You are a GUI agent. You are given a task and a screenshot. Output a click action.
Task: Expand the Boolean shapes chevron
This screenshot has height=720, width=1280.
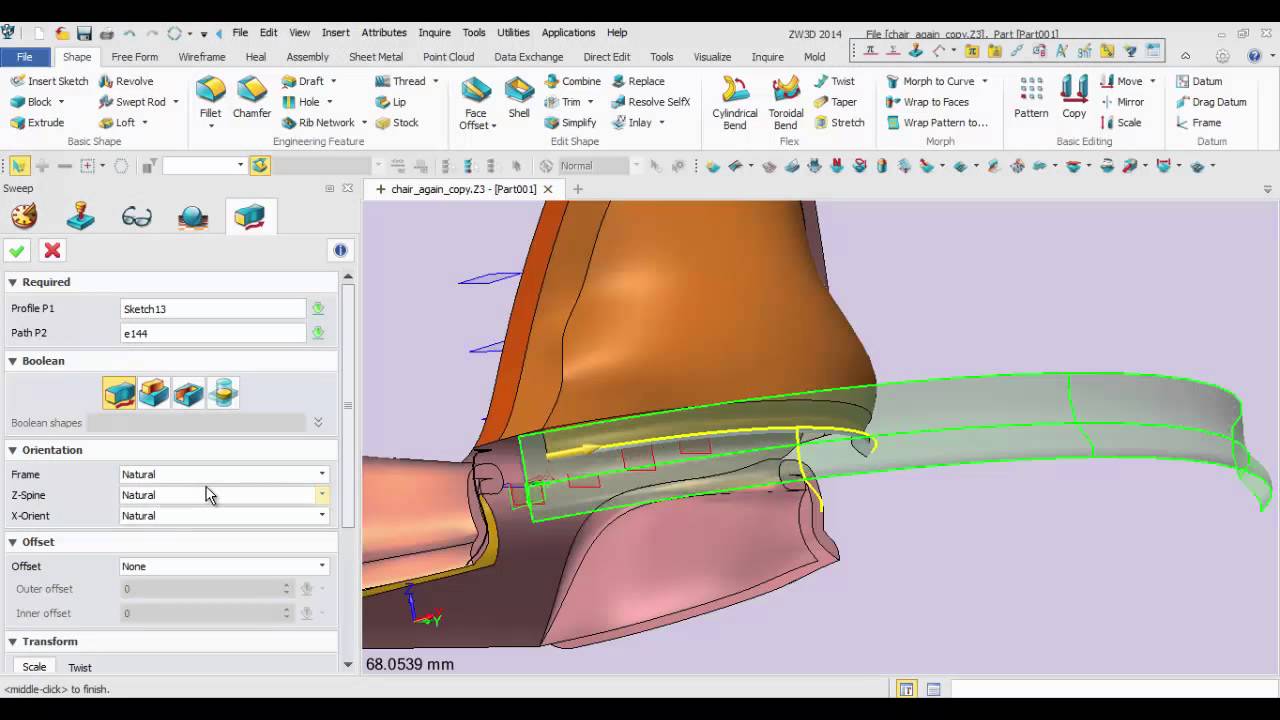[x=318, y=423]
